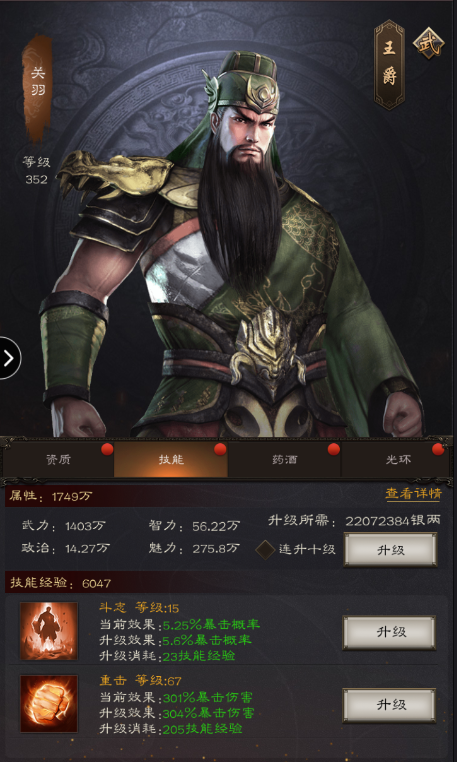Viewport: 457px width, 762px height.
Task: Open the 药酒 tab
Action: click(284, 460)
